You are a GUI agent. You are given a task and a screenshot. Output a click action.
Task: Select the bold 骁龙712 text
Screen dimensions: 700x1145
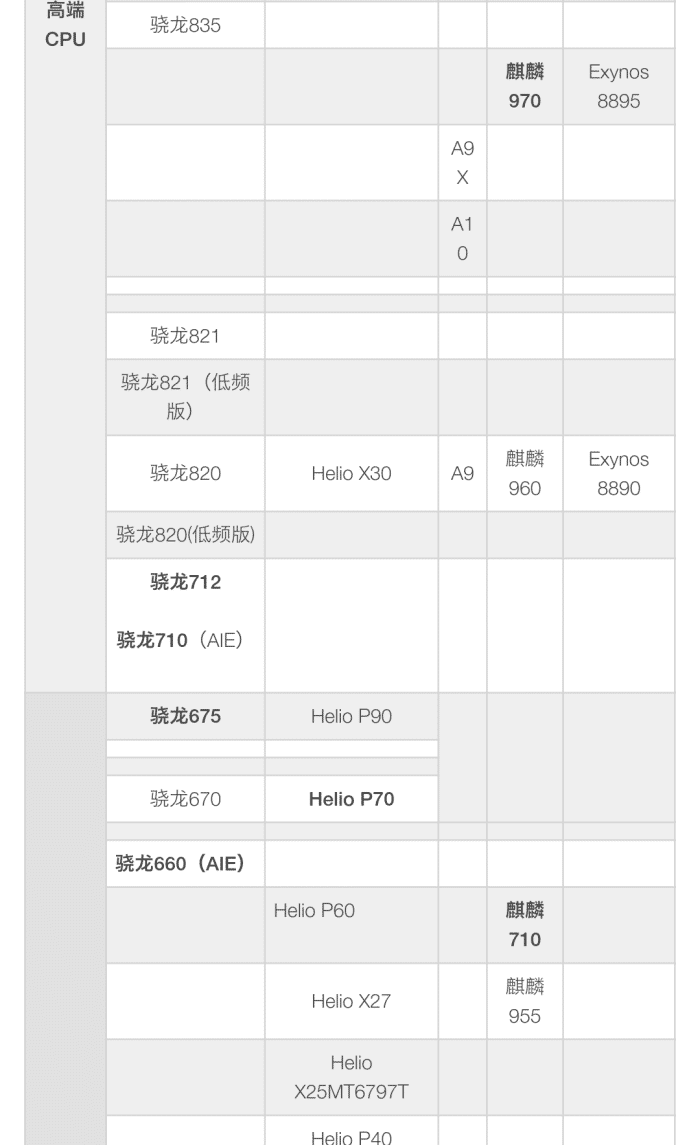click(x=185, y=582)
